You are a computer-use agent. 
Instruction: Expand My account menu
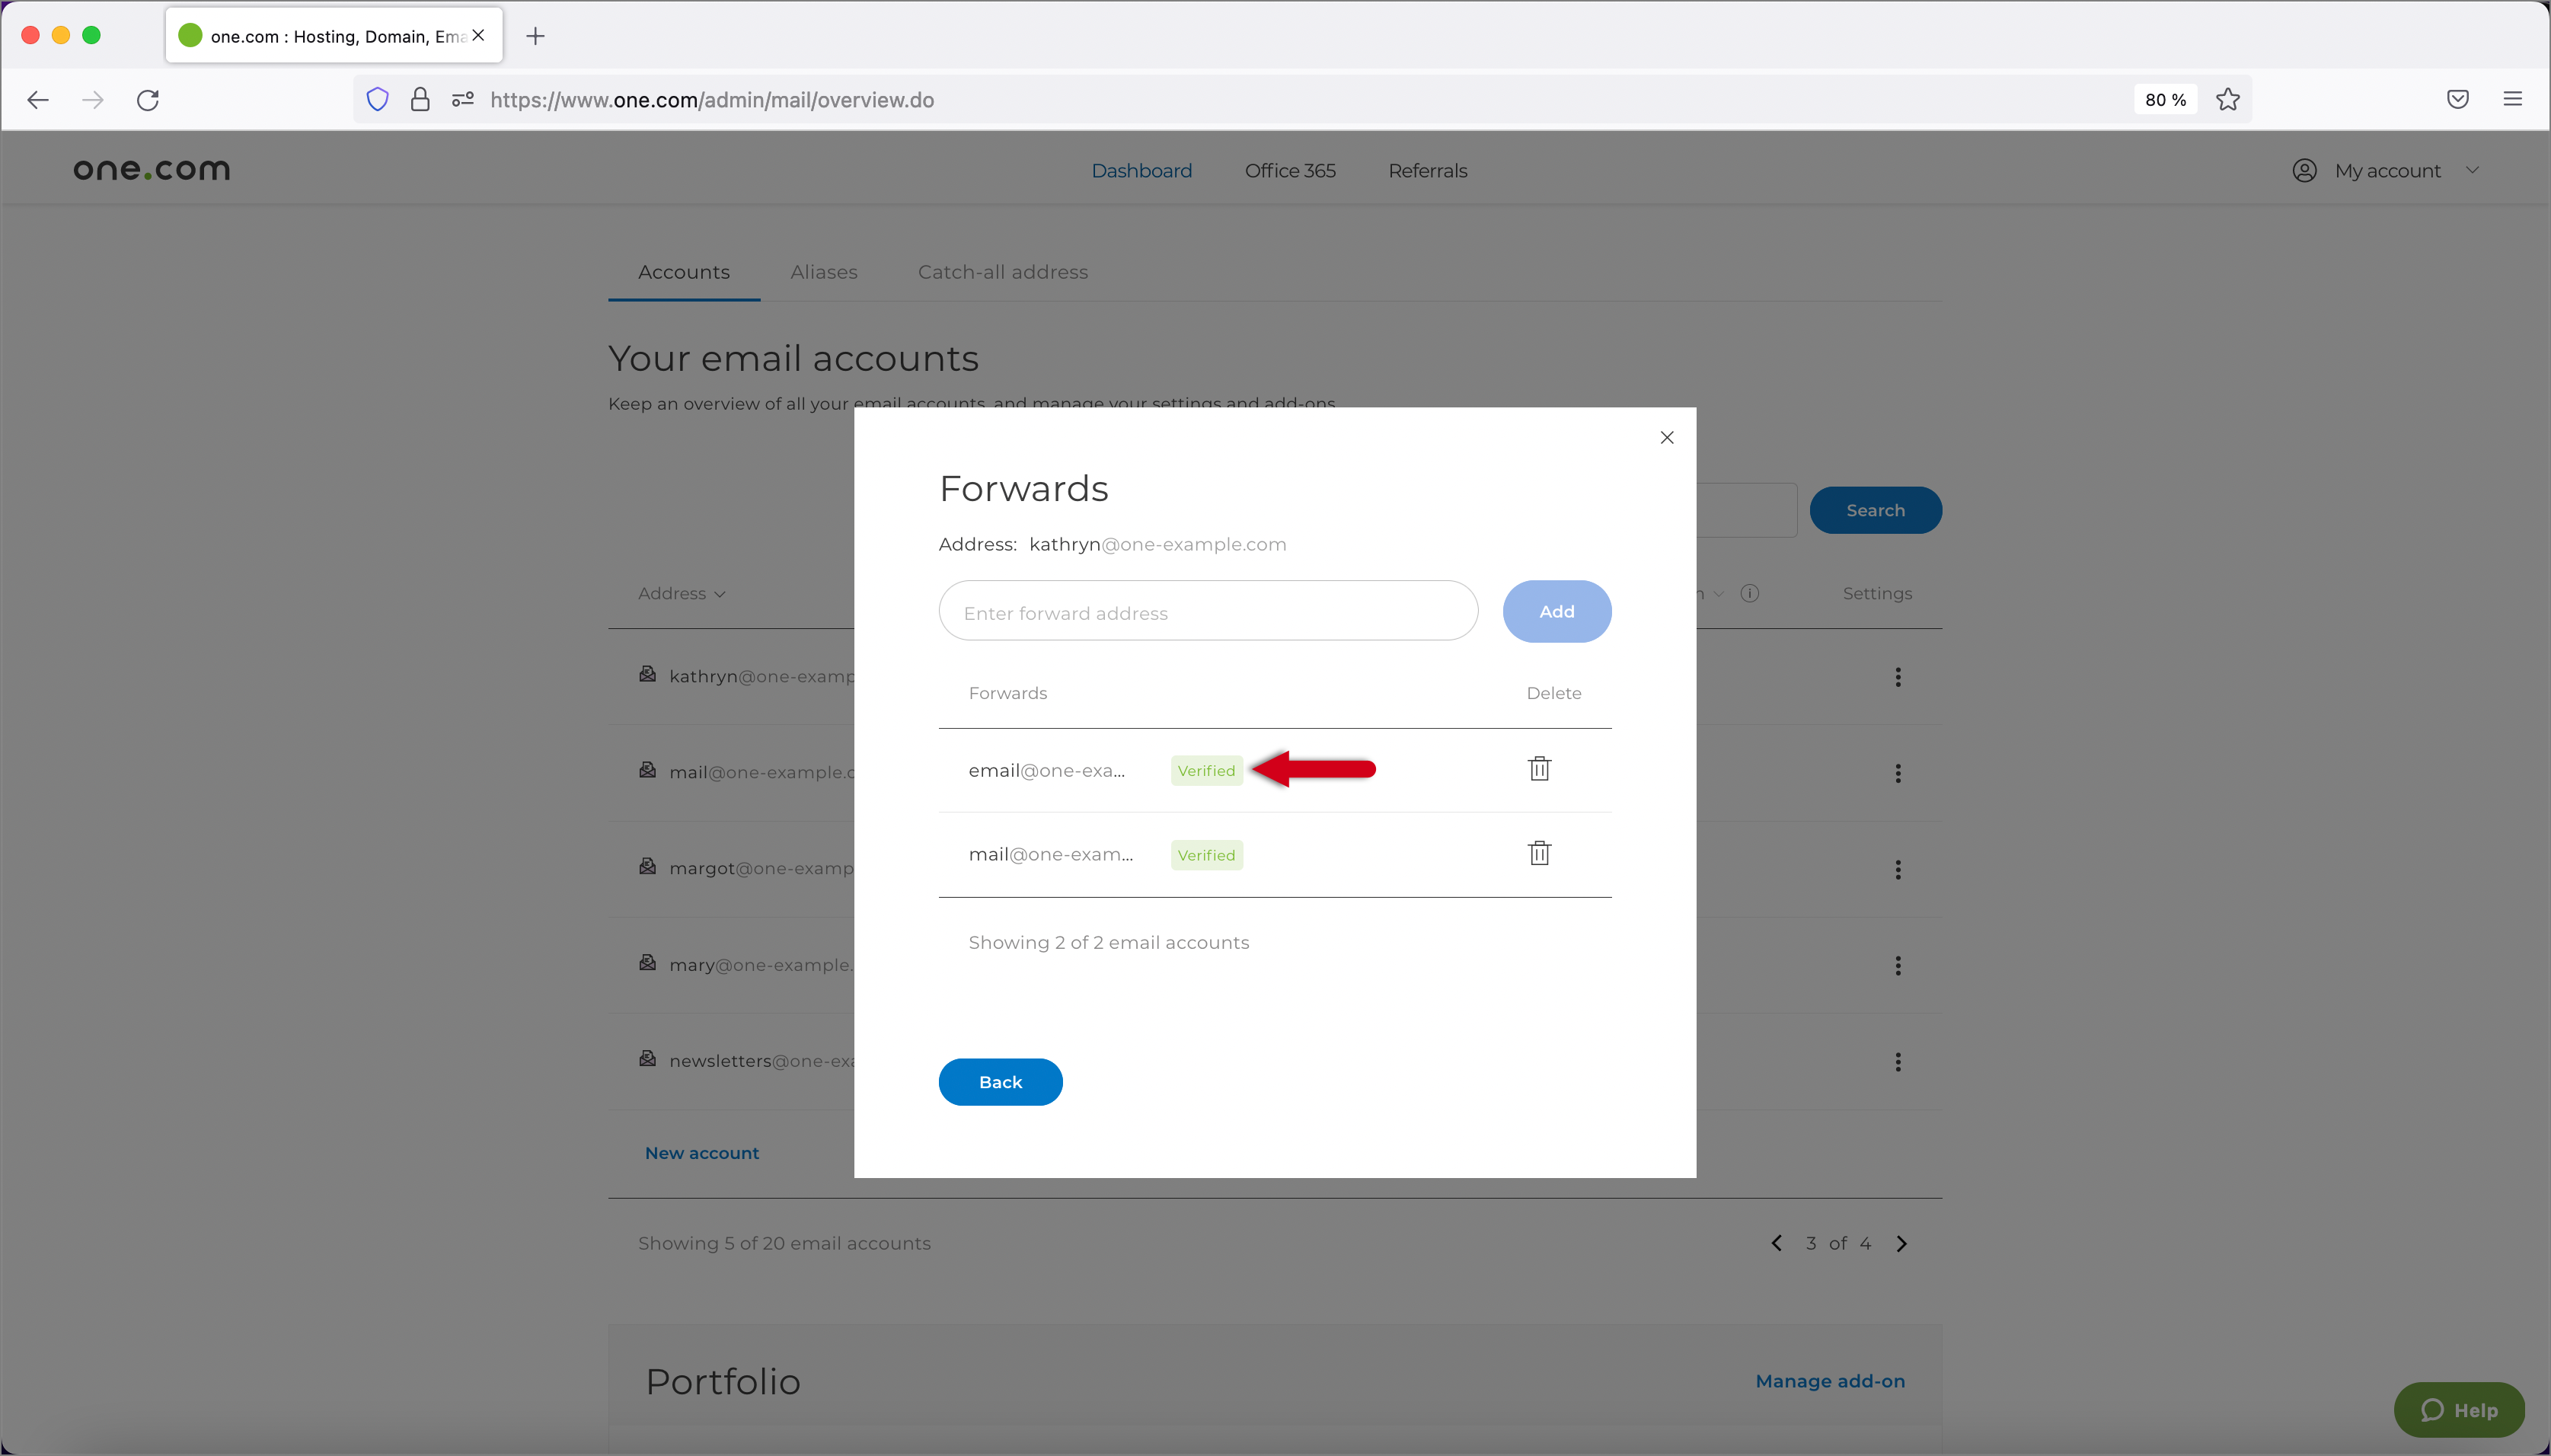pyautogui.click(x=2387, y=170)
